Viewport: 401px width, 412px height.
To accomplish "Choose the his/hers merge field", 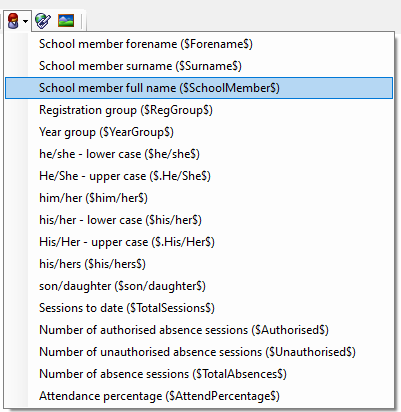I will 199,264.
